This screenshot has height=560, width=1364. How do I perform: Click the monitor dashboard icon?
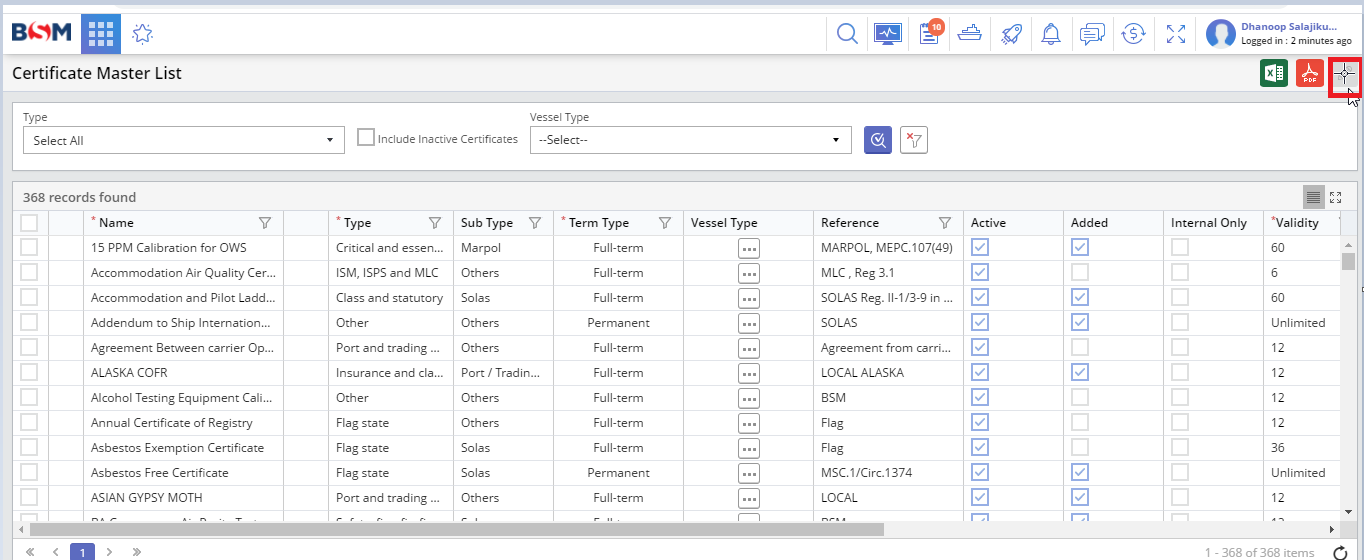(x=887, y=34)
